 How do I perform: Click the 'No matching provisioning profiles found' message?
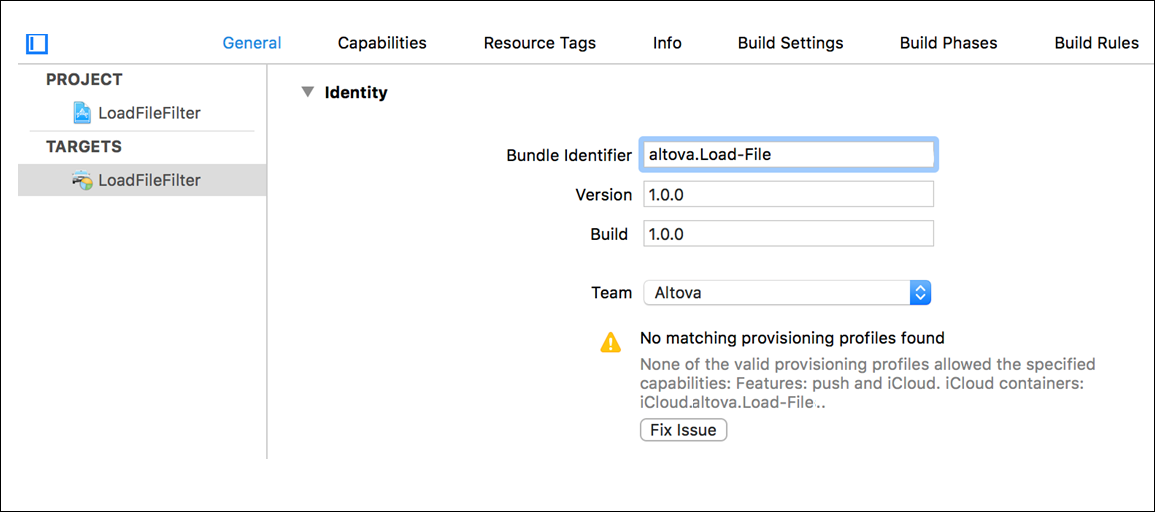792,338
